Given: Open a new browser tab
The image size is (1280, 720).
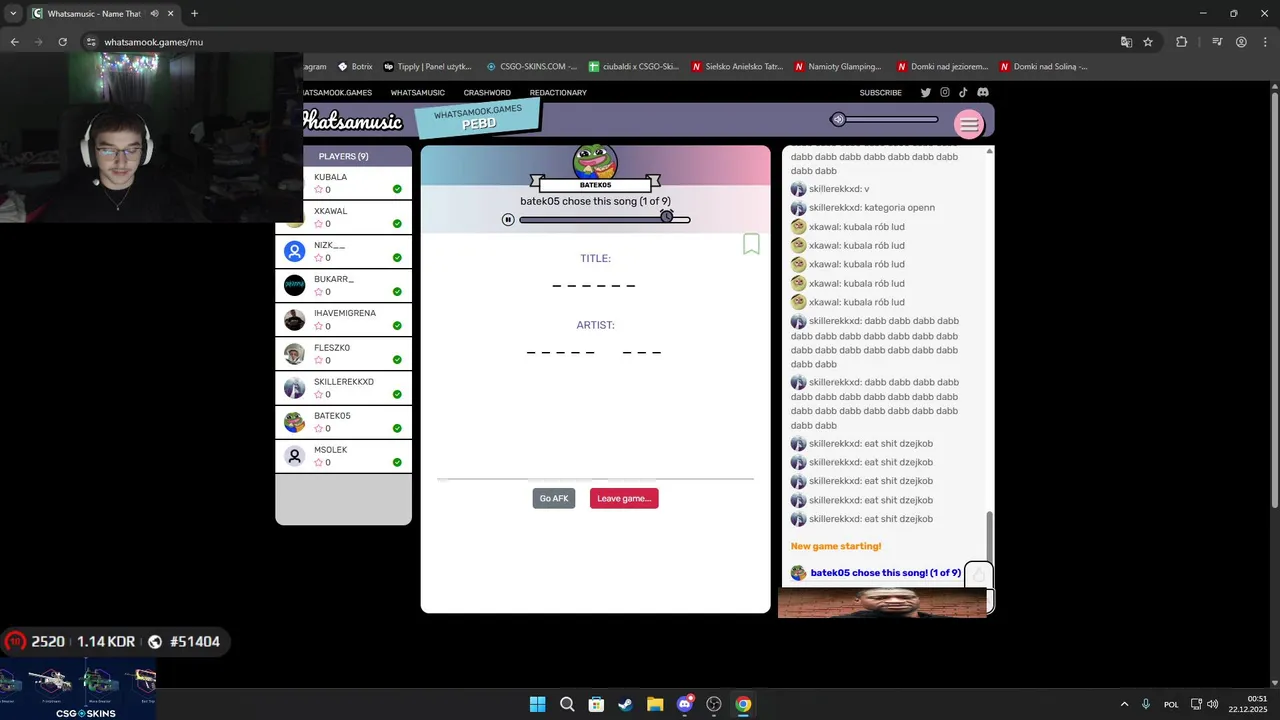Looking at the screenshot, I should [x=194, y=14].
